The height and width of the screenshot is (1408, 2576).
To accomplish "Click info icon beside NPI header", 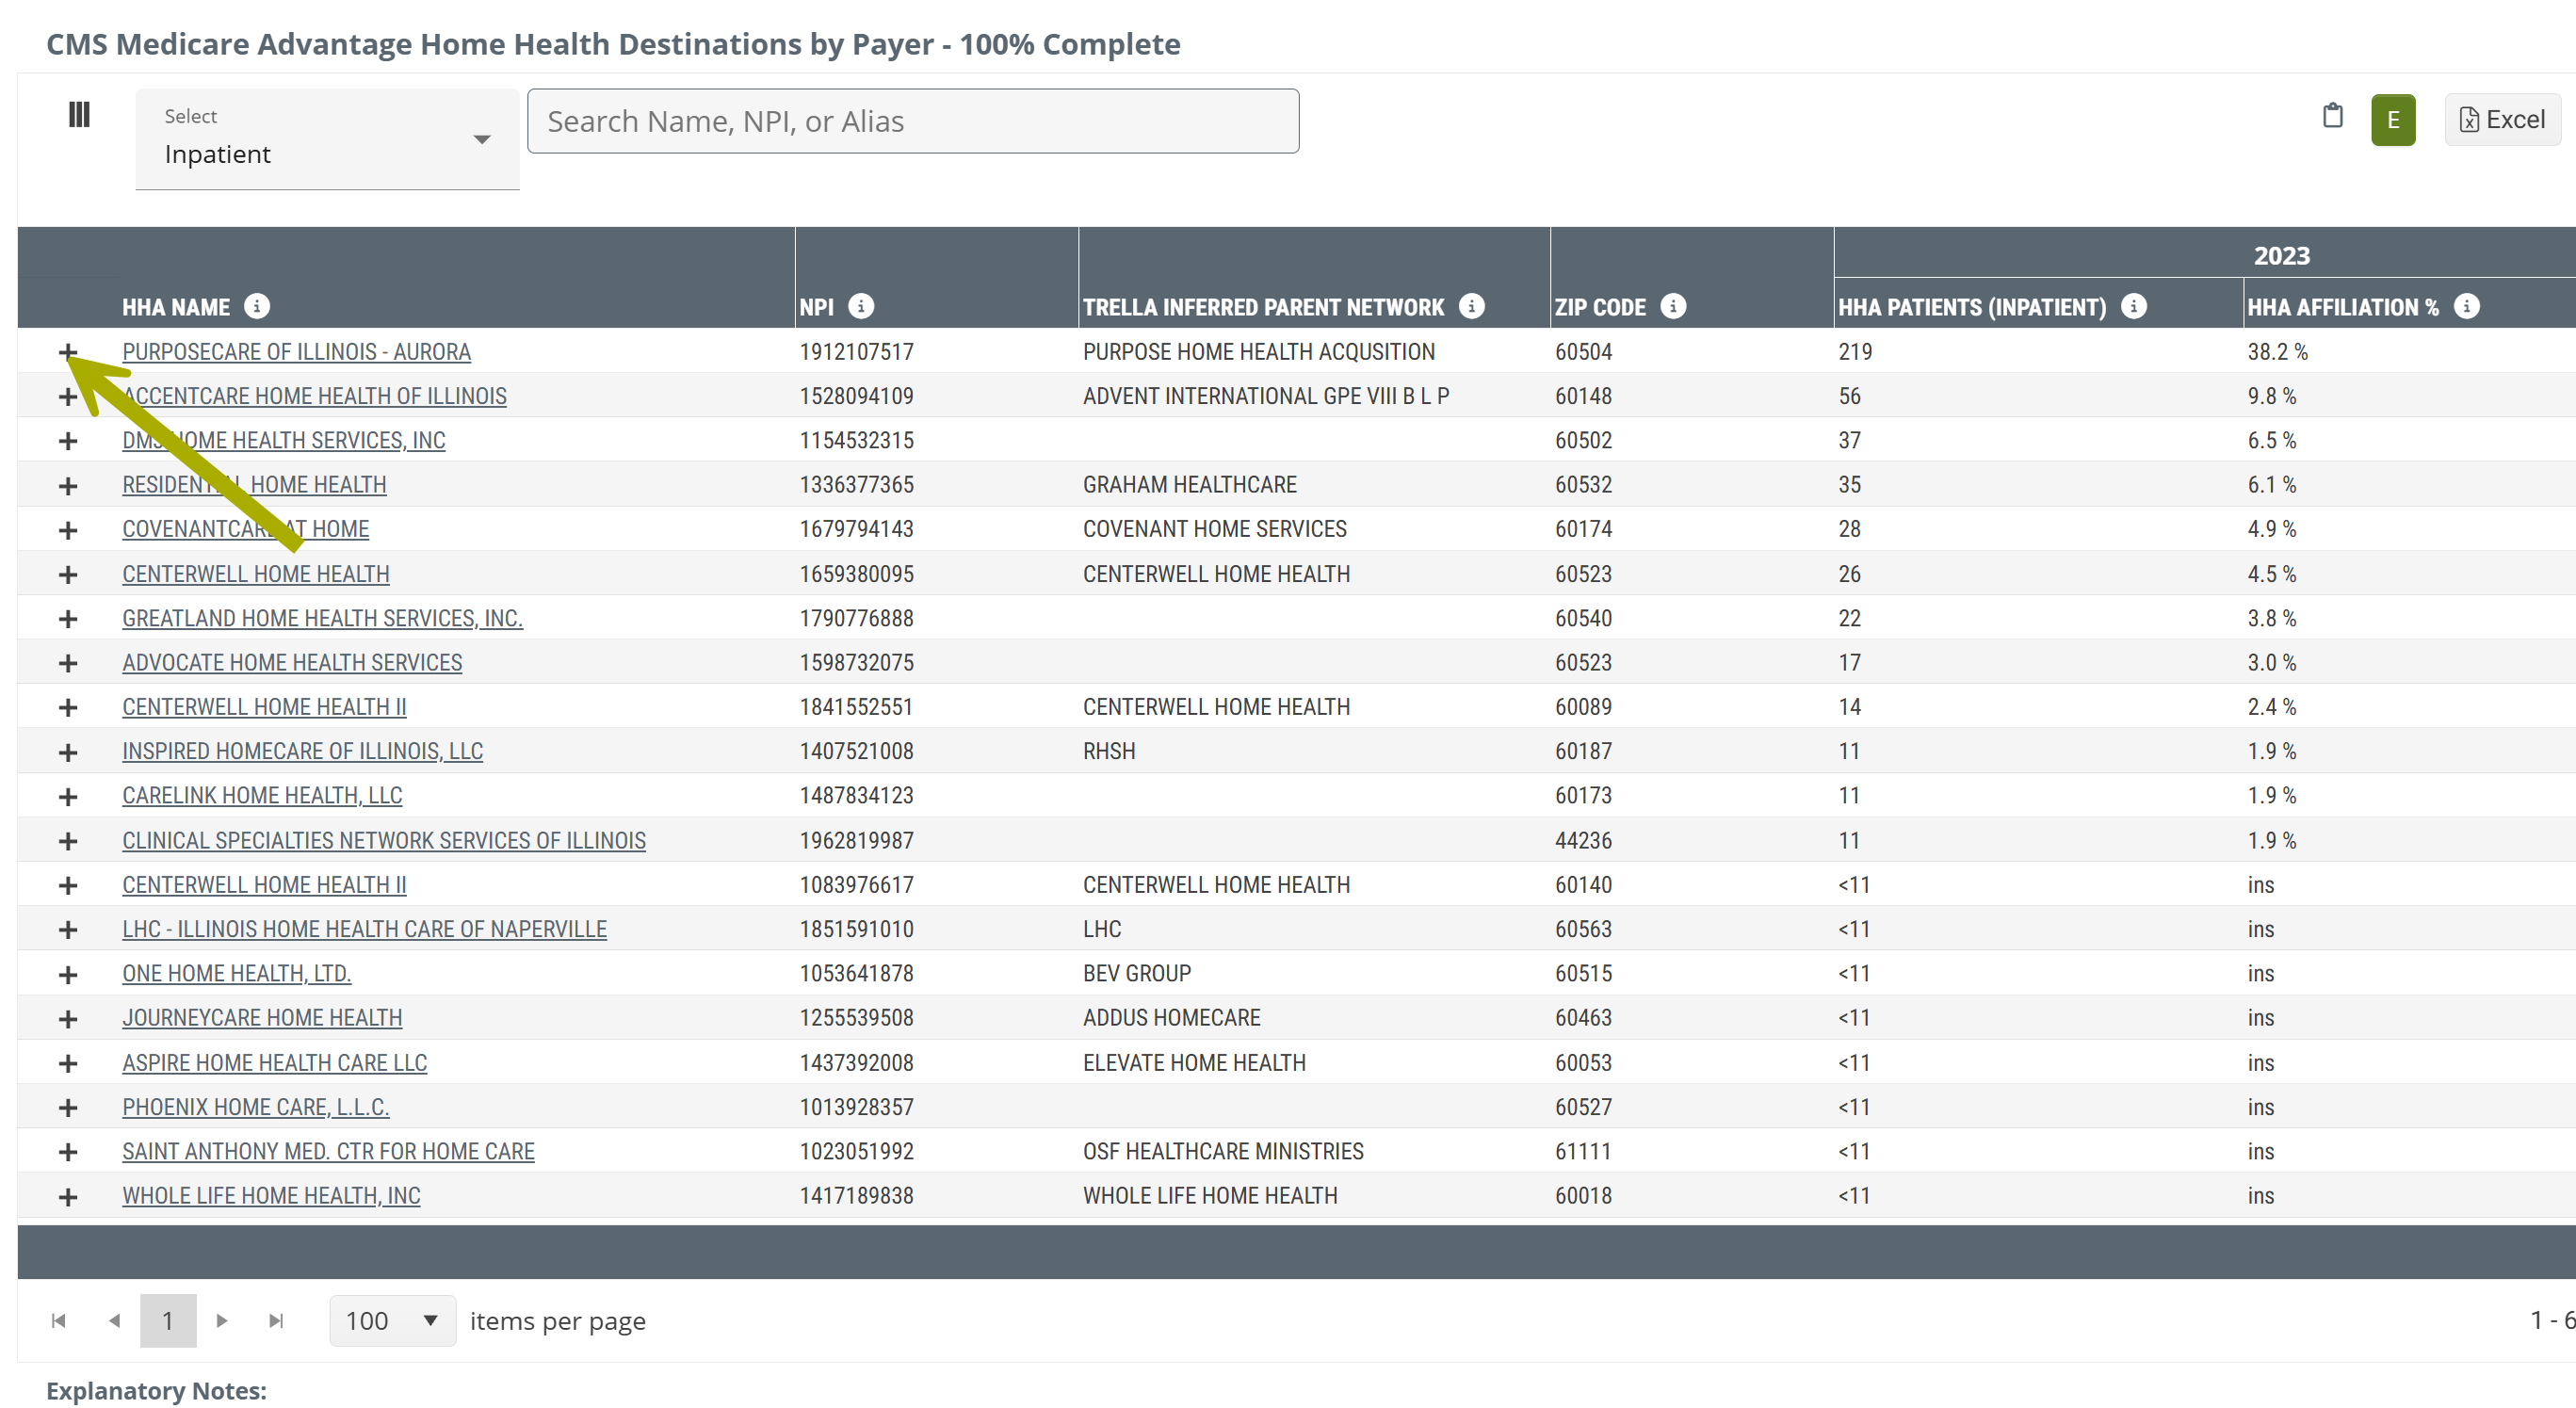I will pos(861,306).
